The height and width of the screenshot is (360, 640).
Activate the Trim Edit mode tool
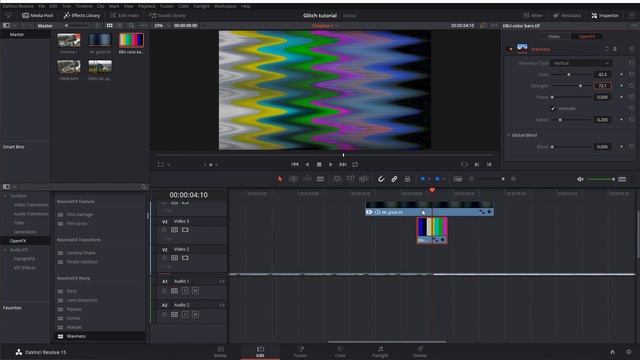pyautogui.click(x=293, y=179)
